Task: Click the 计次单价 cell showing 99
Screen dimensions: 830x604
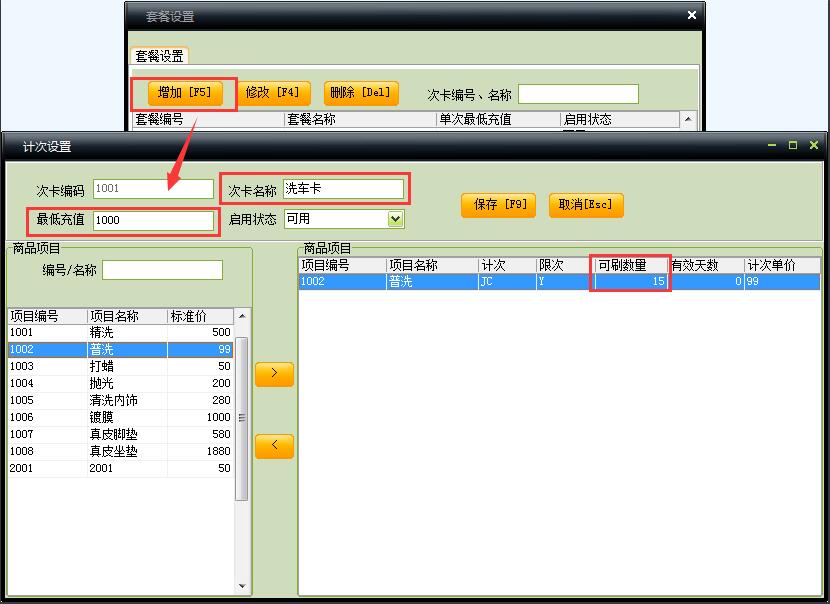Action: (x=782, y=281)
